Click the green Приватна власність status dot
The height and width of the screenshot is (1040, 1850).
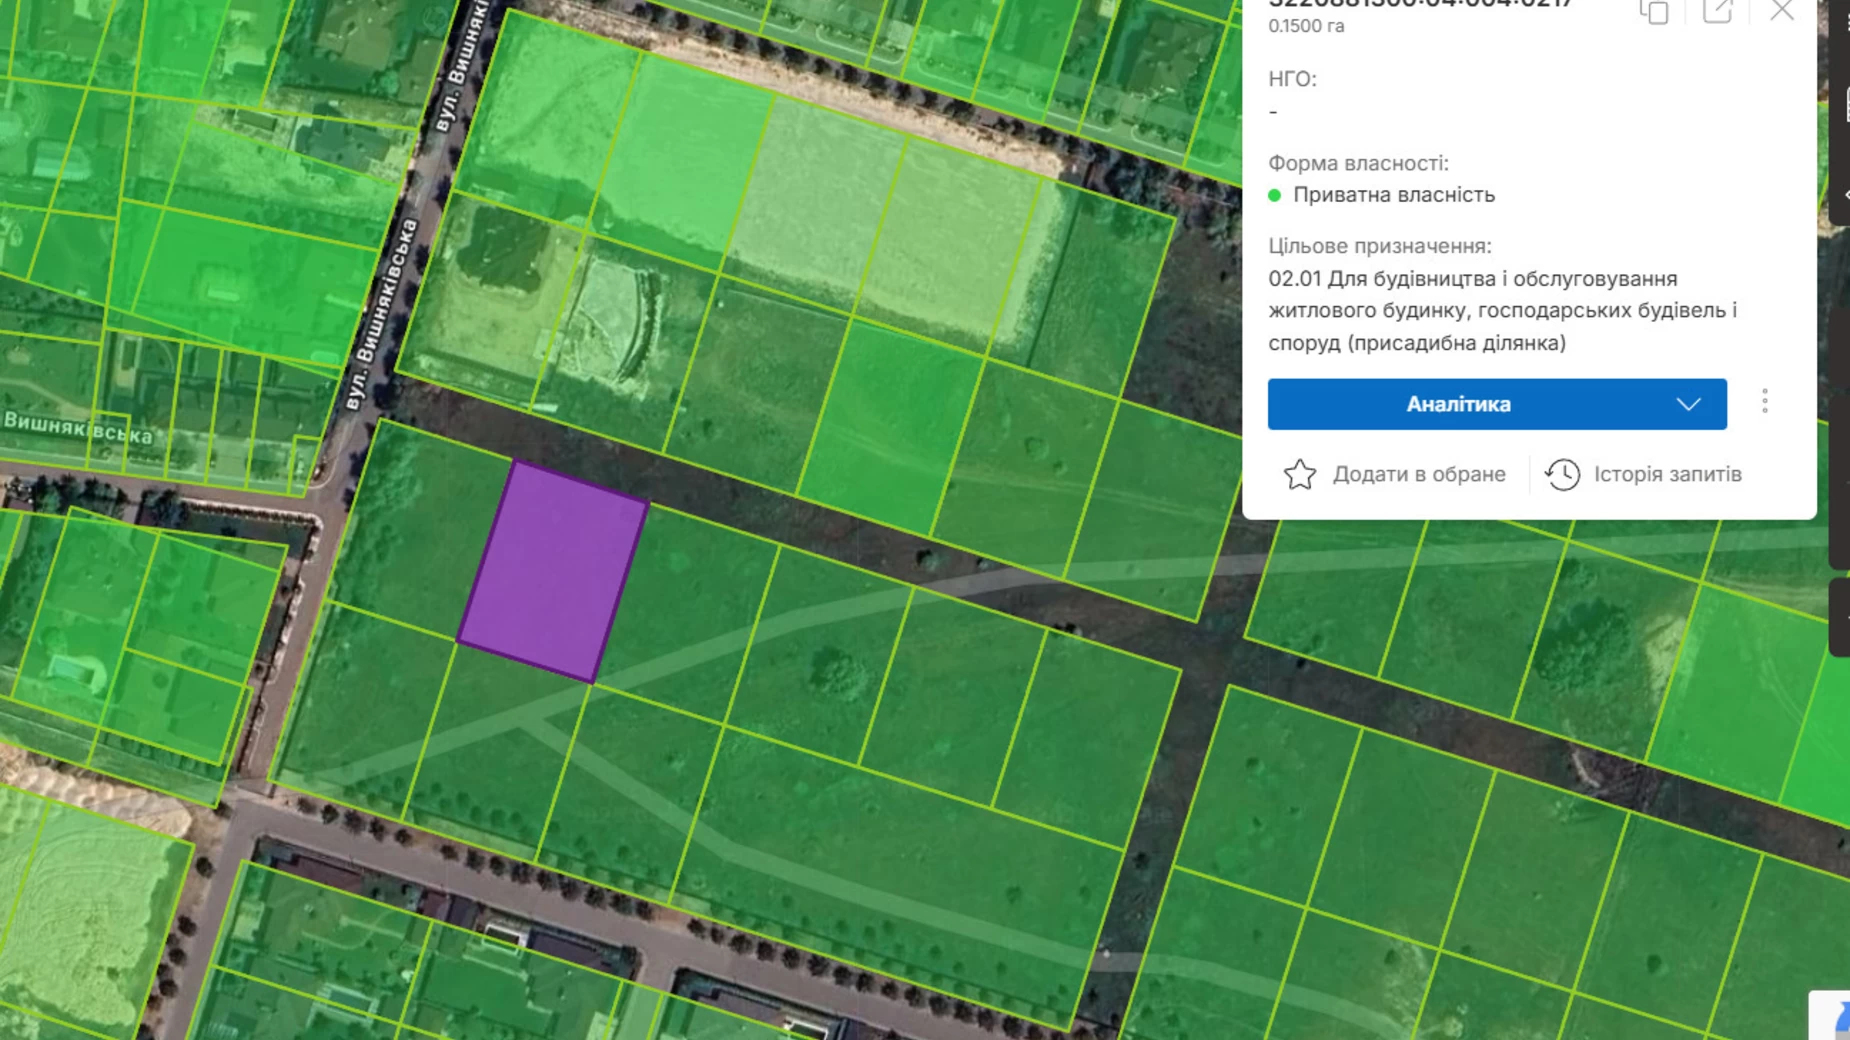(x=1275, y=195)
